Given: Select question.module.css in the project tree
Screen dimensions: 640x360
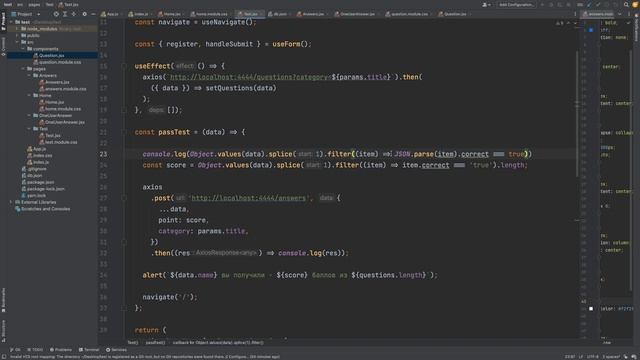Looking at the screenshot, I should [x=60, y=62].
